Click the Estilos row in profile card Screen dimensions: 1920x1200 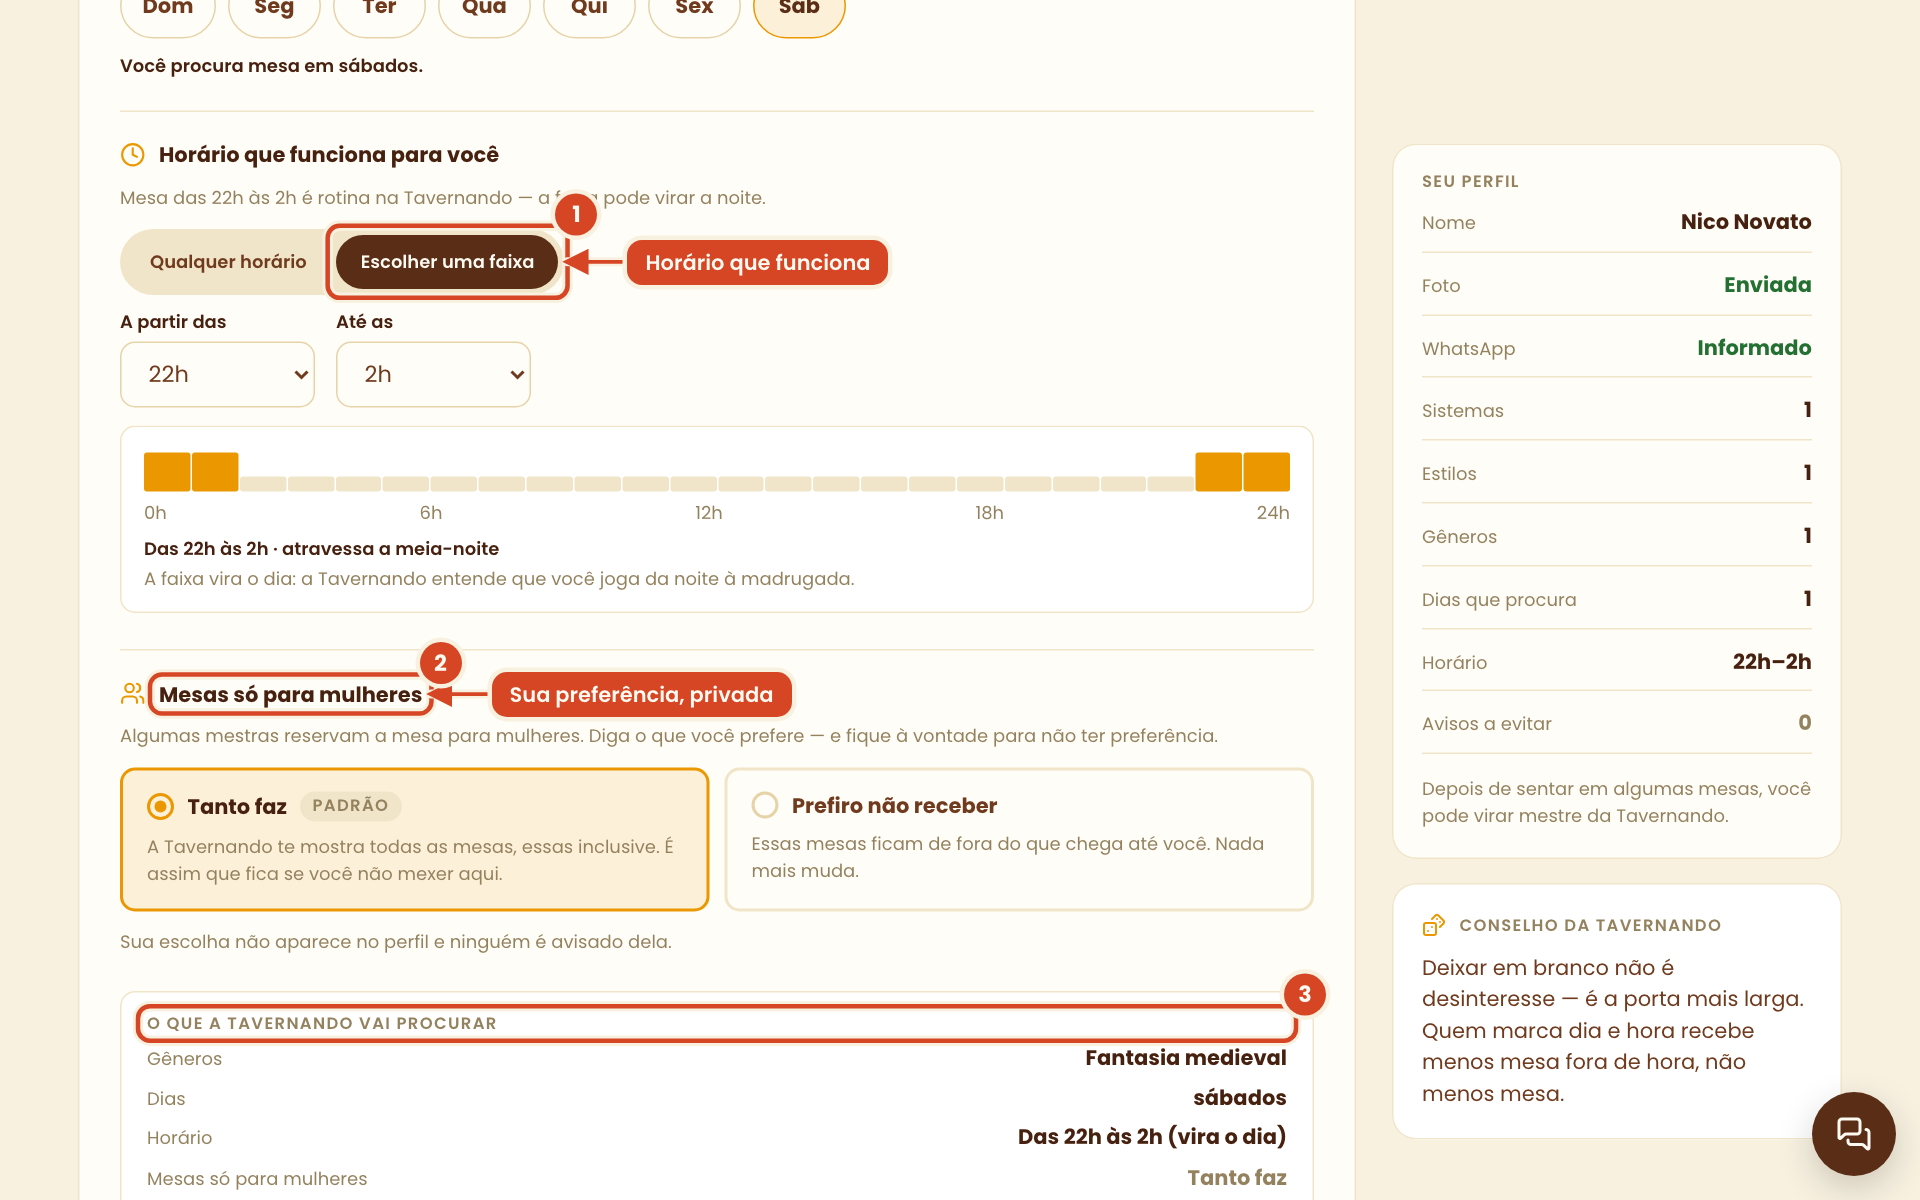(1617, 473)
